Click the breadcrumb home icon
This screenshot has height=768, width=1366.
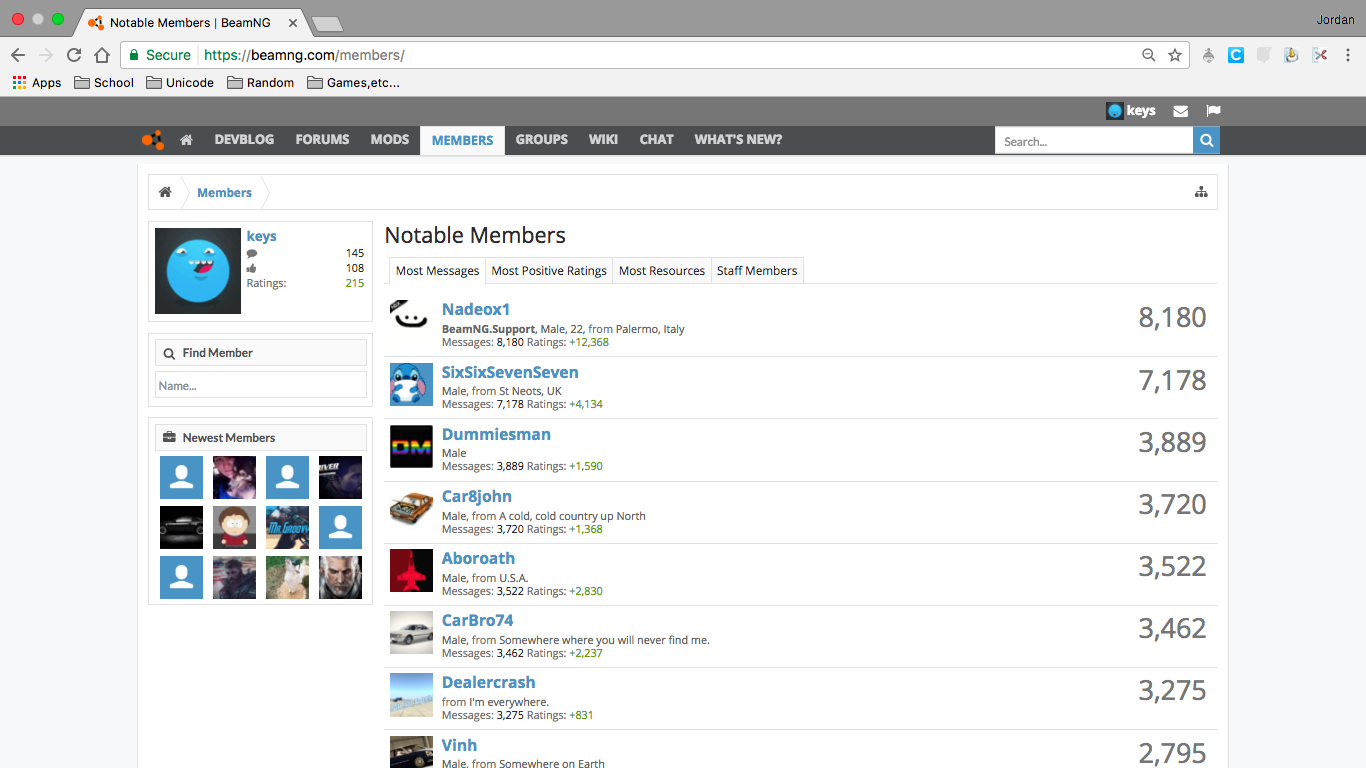165,192
